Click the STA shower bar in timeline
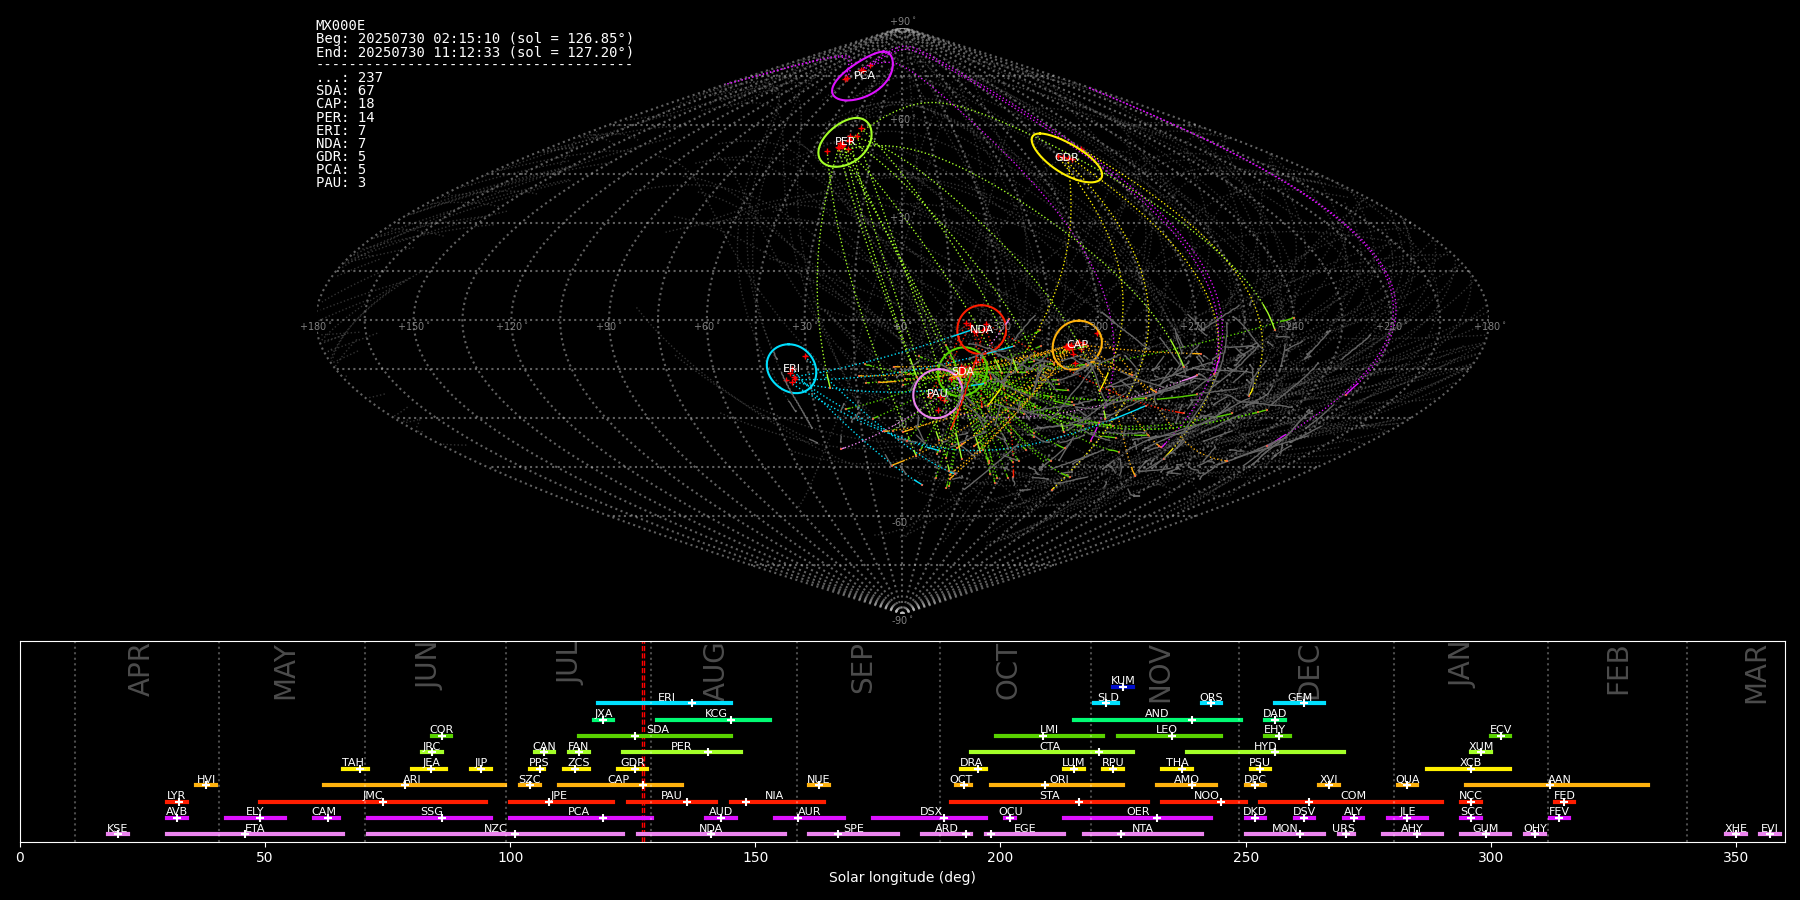Image resolution: width=1800 pixels, height=900 pixels. [1050, 802]
